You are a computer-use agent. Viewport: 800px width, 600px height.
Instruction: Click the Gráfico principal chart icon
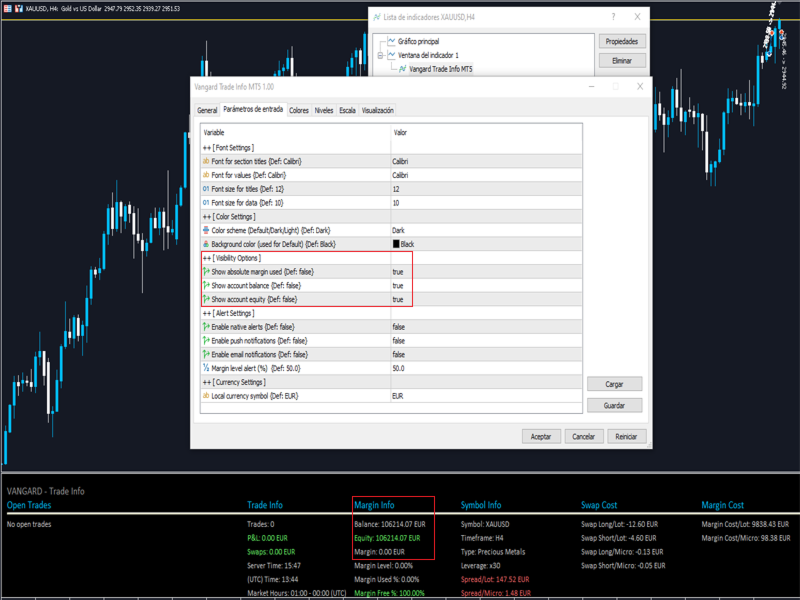click(x=391, y=41)
